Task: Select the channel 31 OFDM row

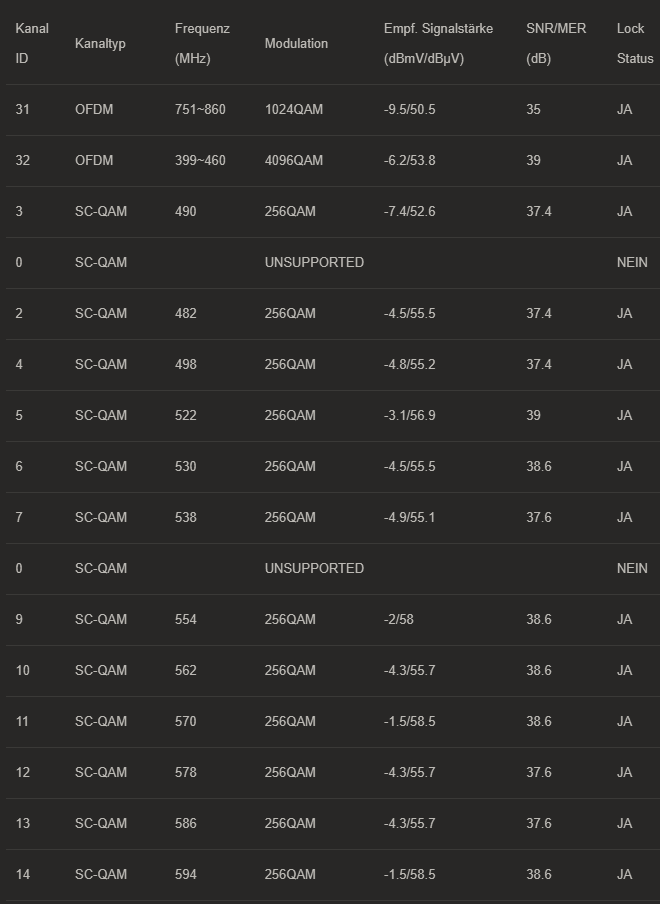Action: (x=333, y=110)
